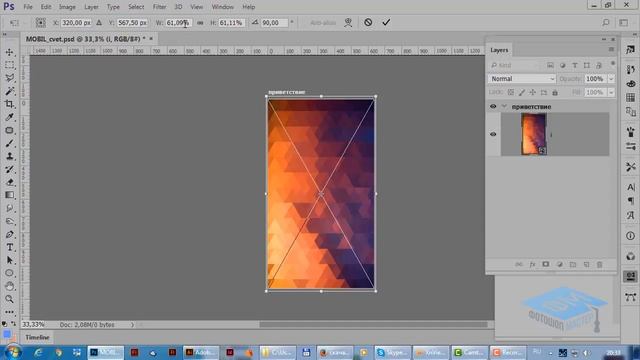Open the Opacity slider dropdown arrow
The height and width of the screenshot is (360, 640).
(611, 79)
